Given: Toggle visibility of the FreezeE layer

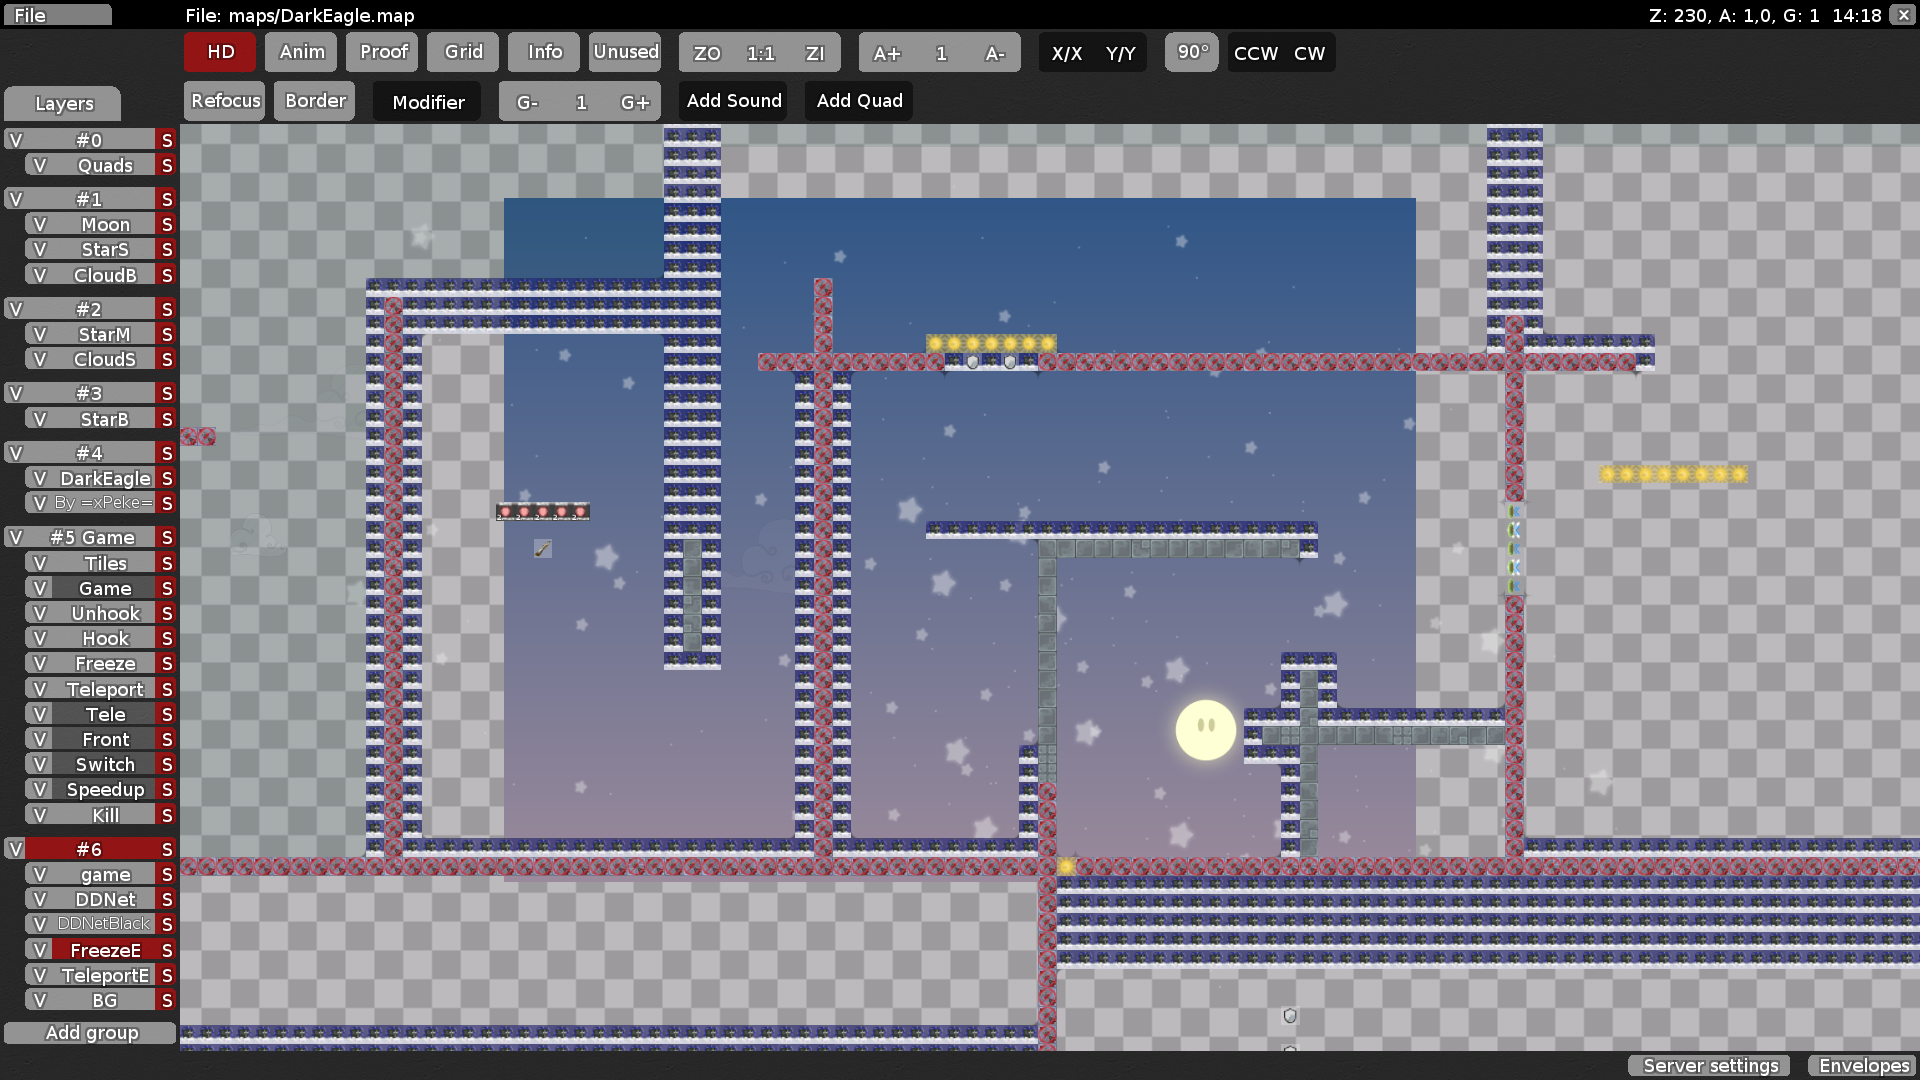Looking at the screenshot, I should click(40, 949).
